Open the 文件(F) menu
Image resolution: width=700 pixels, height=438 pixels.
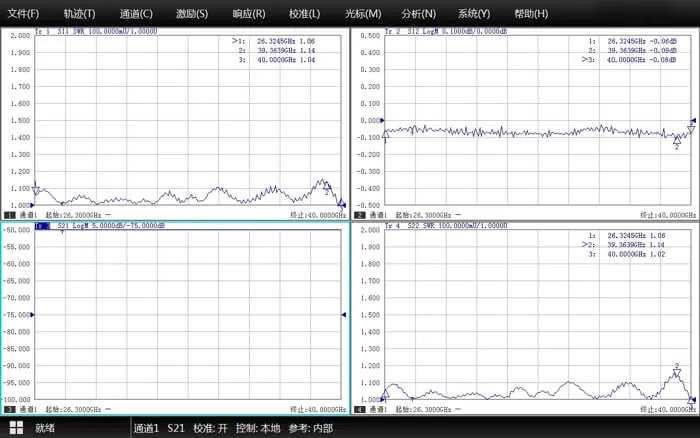pos(23,14)
